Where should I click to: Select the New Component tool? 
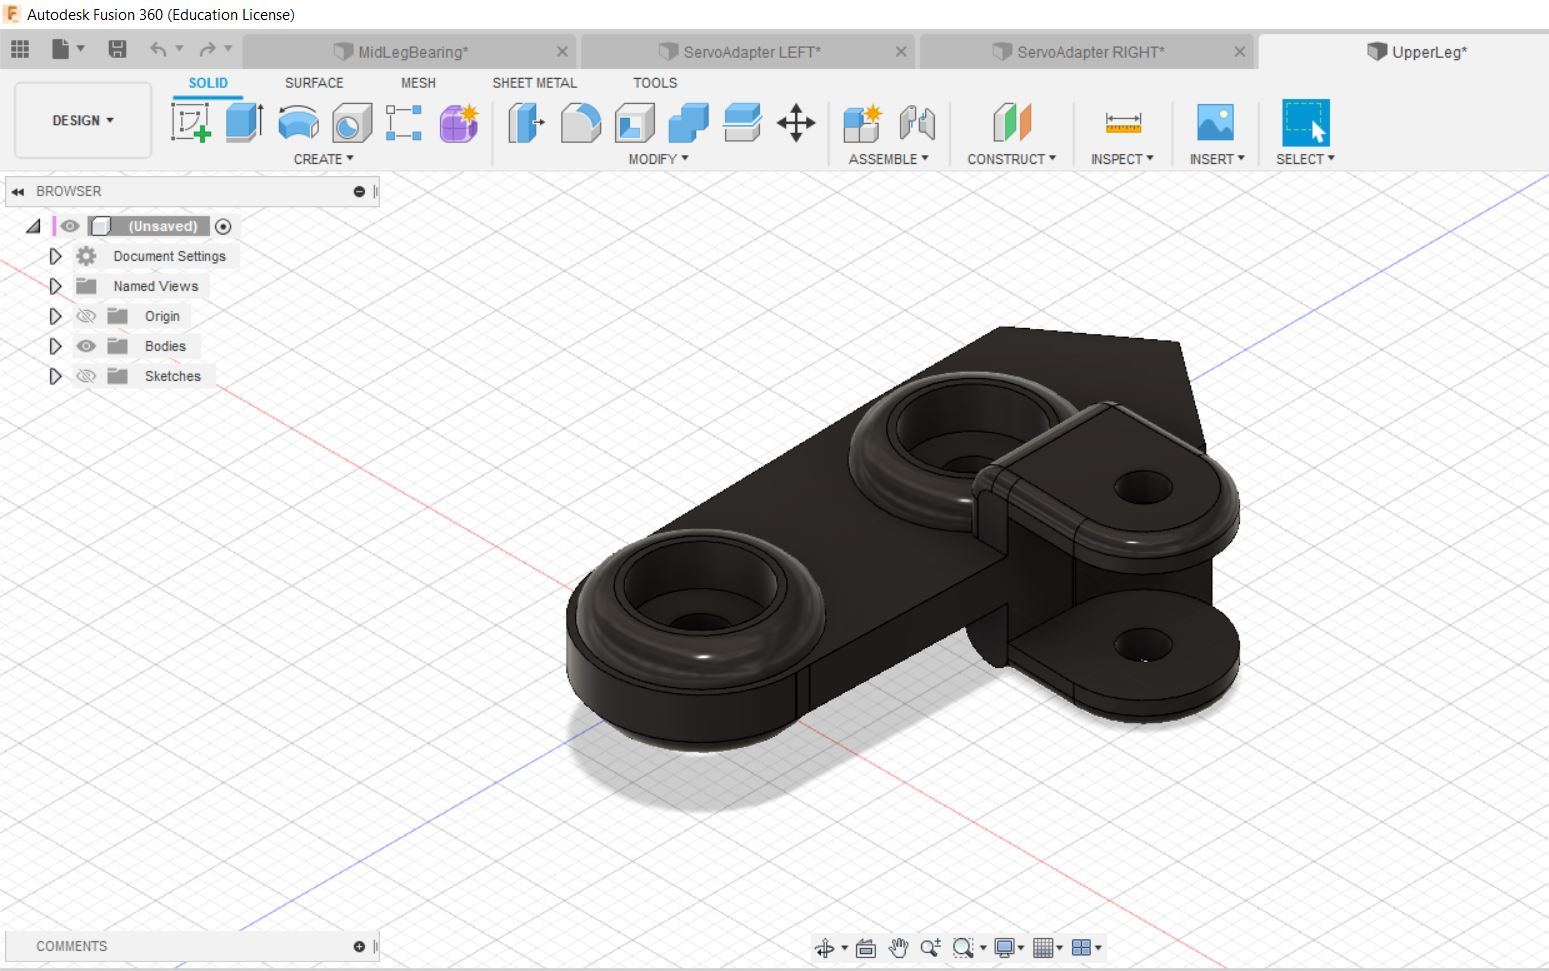pyautogui.click(x=862, y=123)
